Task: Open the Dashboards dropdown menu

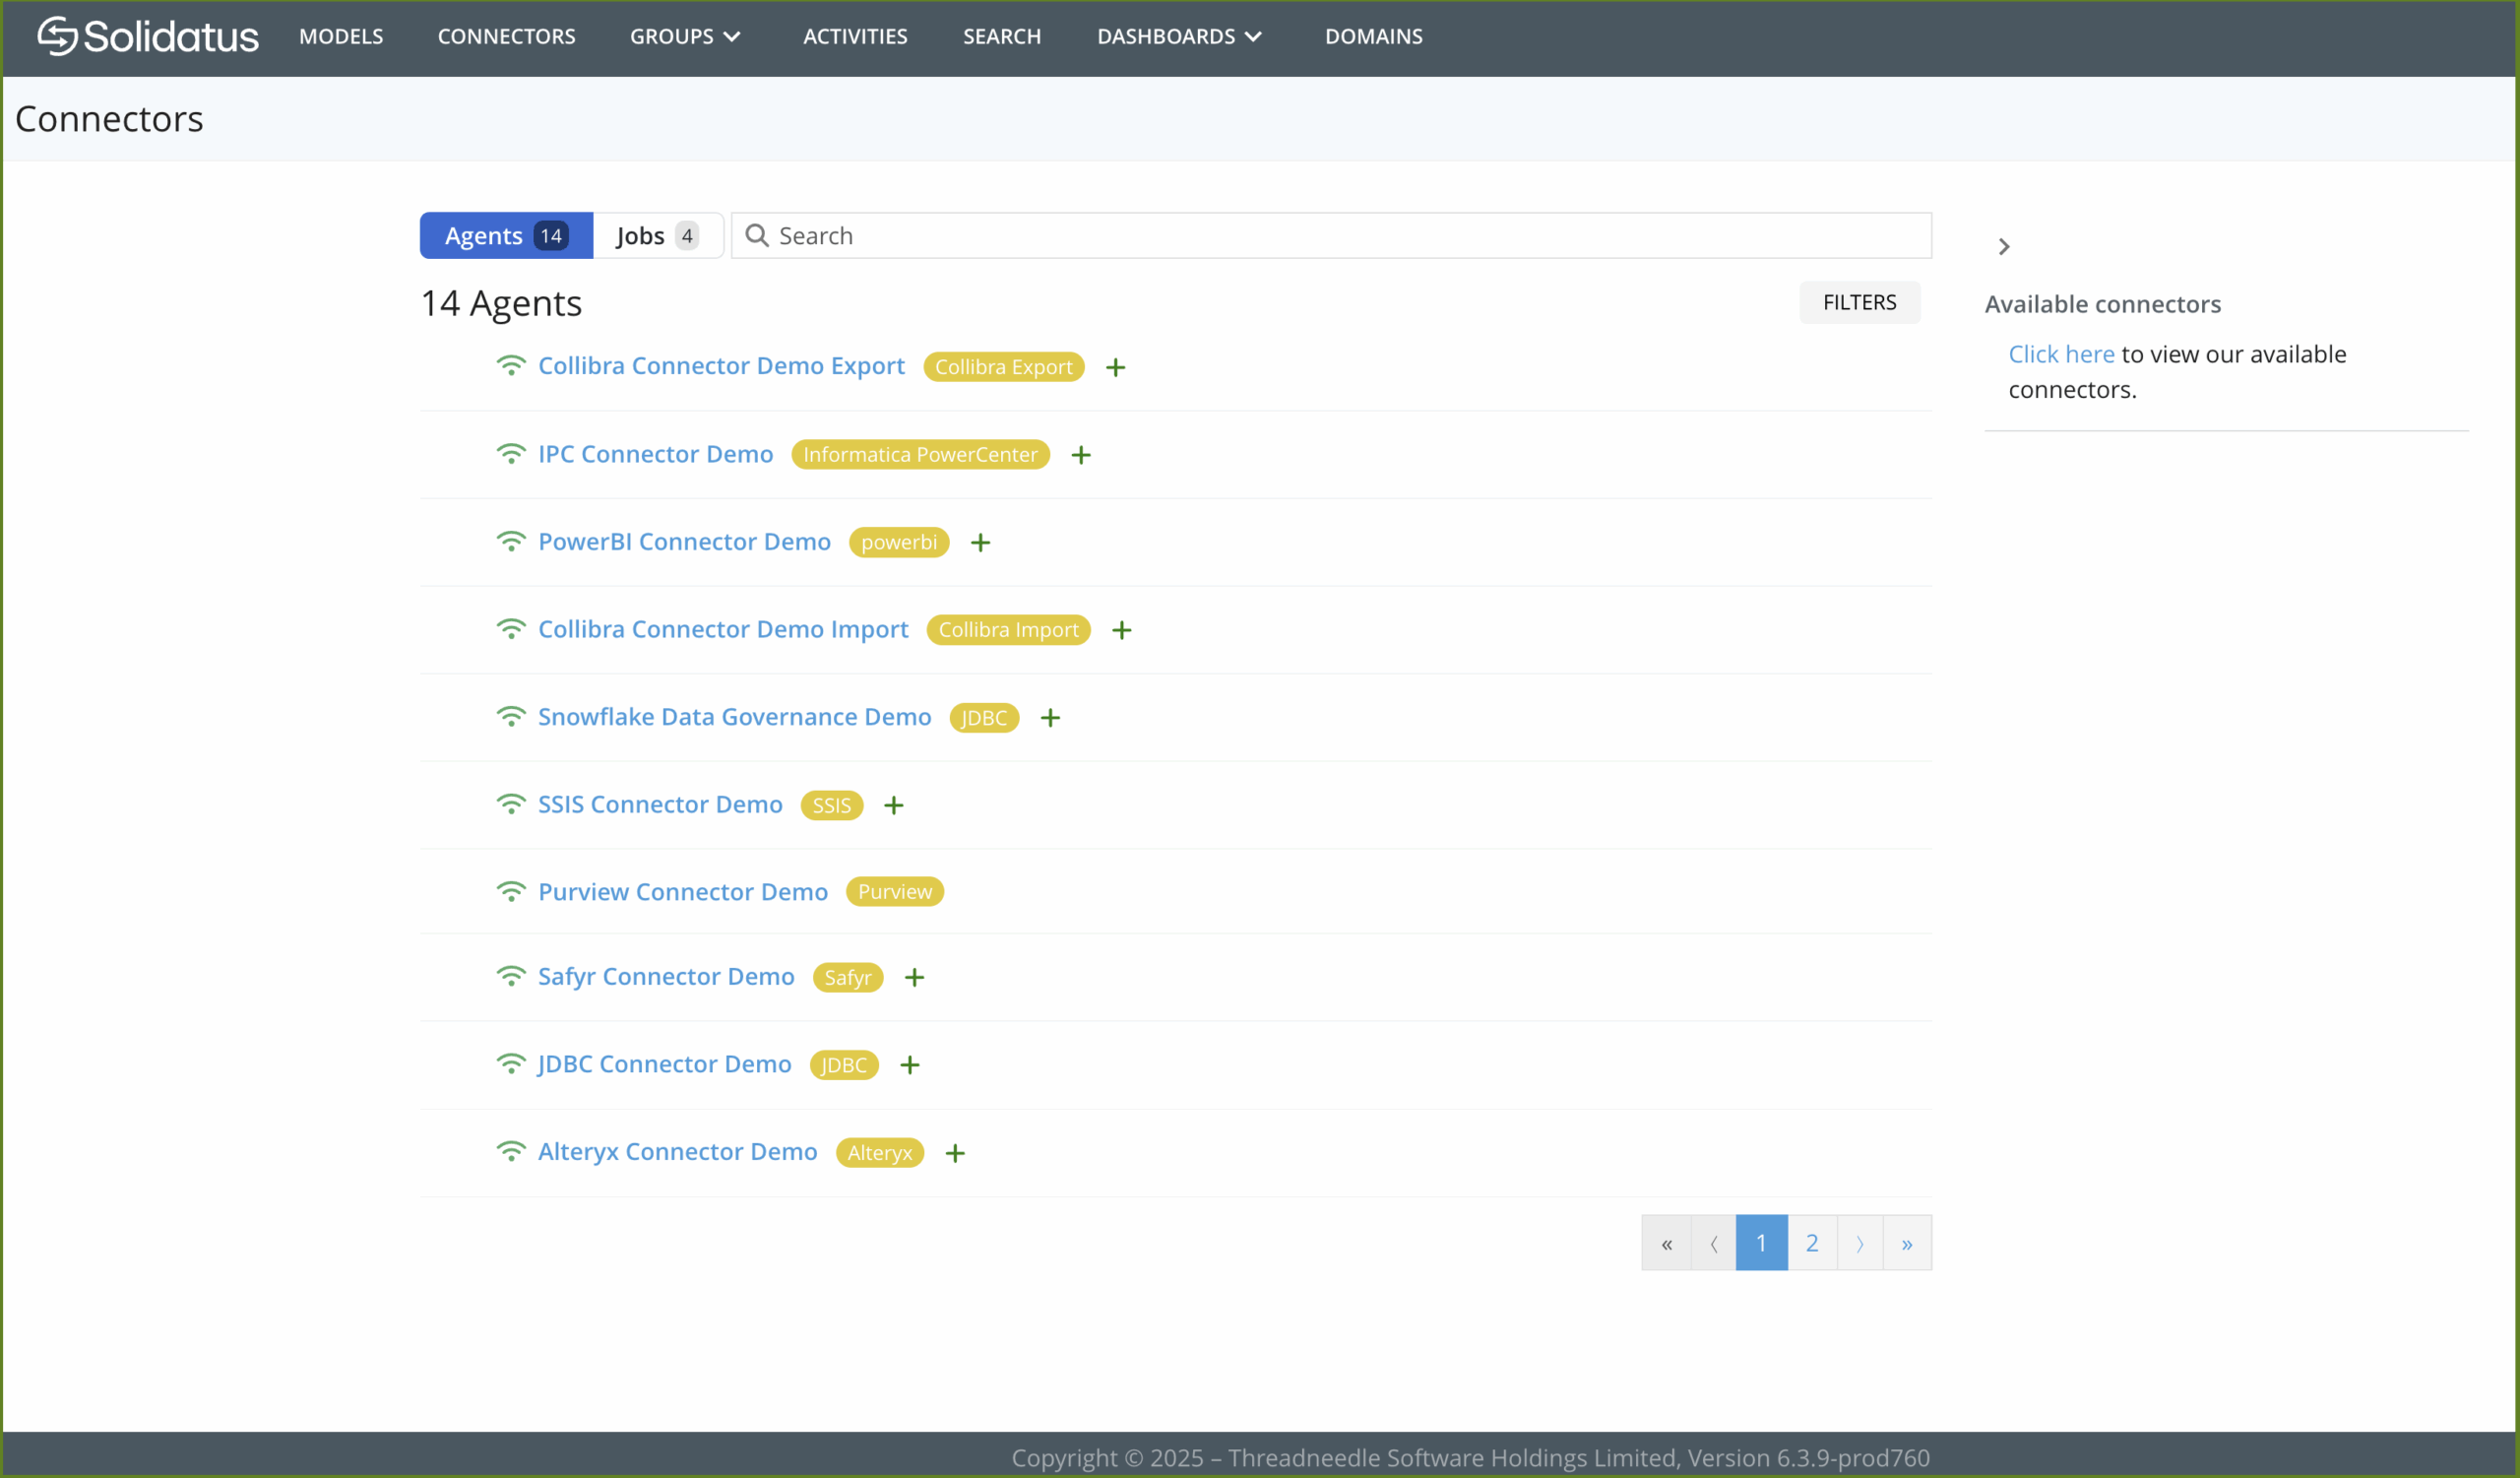Action: click(x=1180, y=36)
